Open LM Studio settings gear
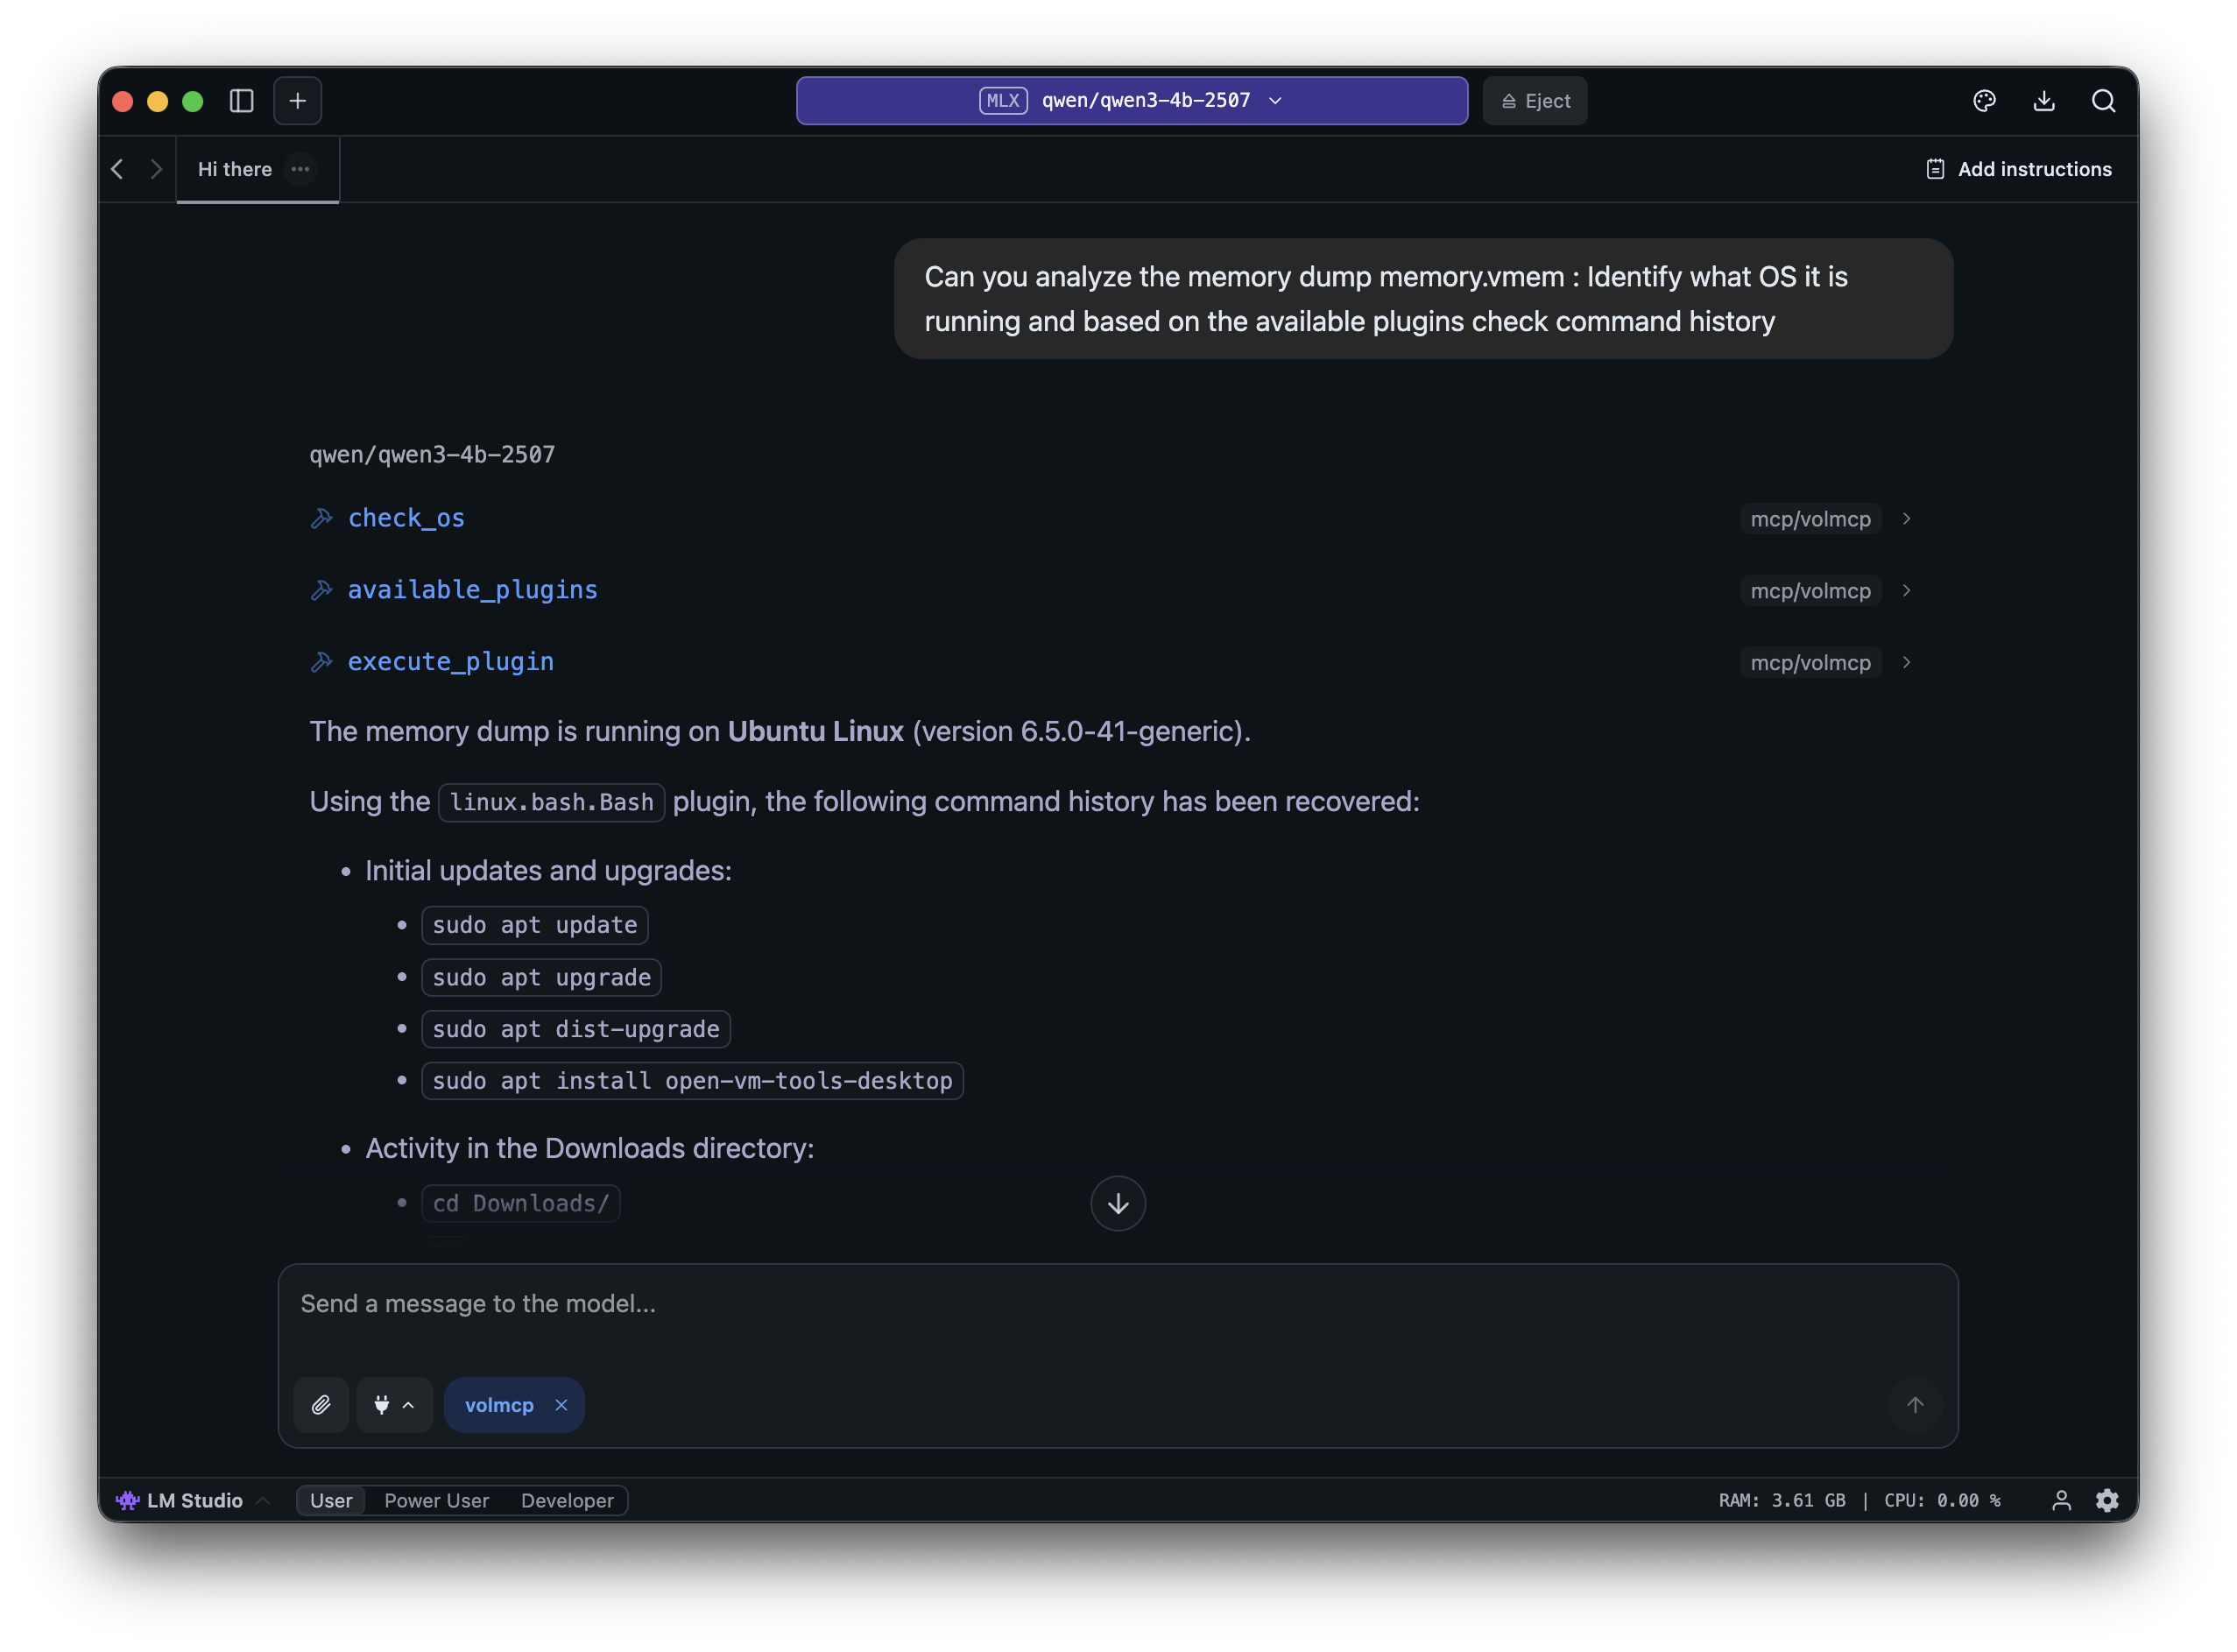 [2107, 1500]
